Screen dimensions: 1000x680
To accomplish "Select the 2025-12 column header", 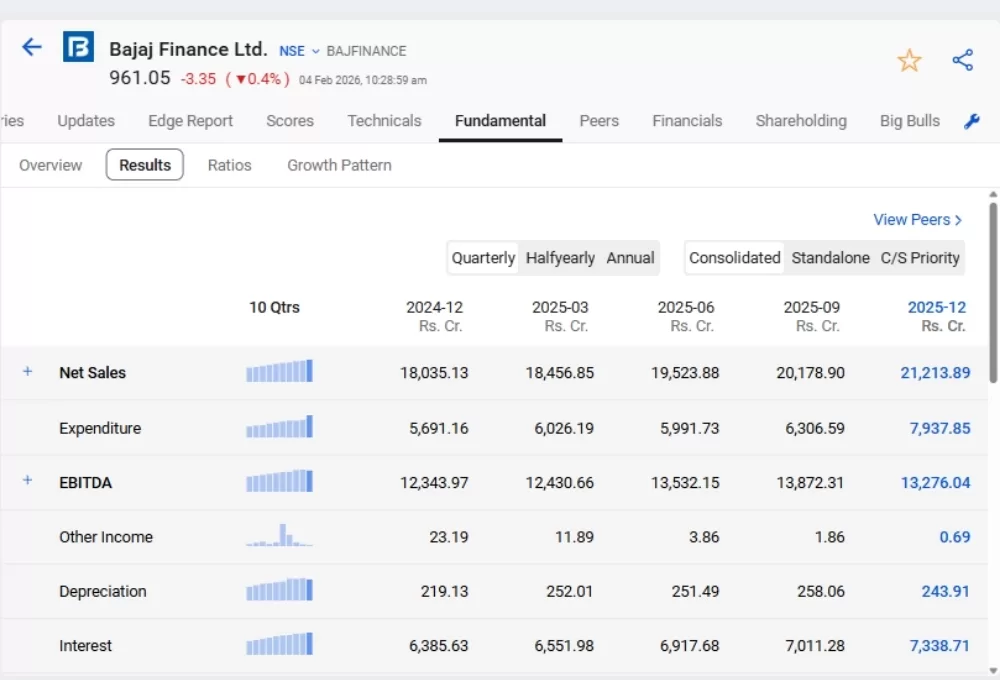I will [x=936, y=307].
